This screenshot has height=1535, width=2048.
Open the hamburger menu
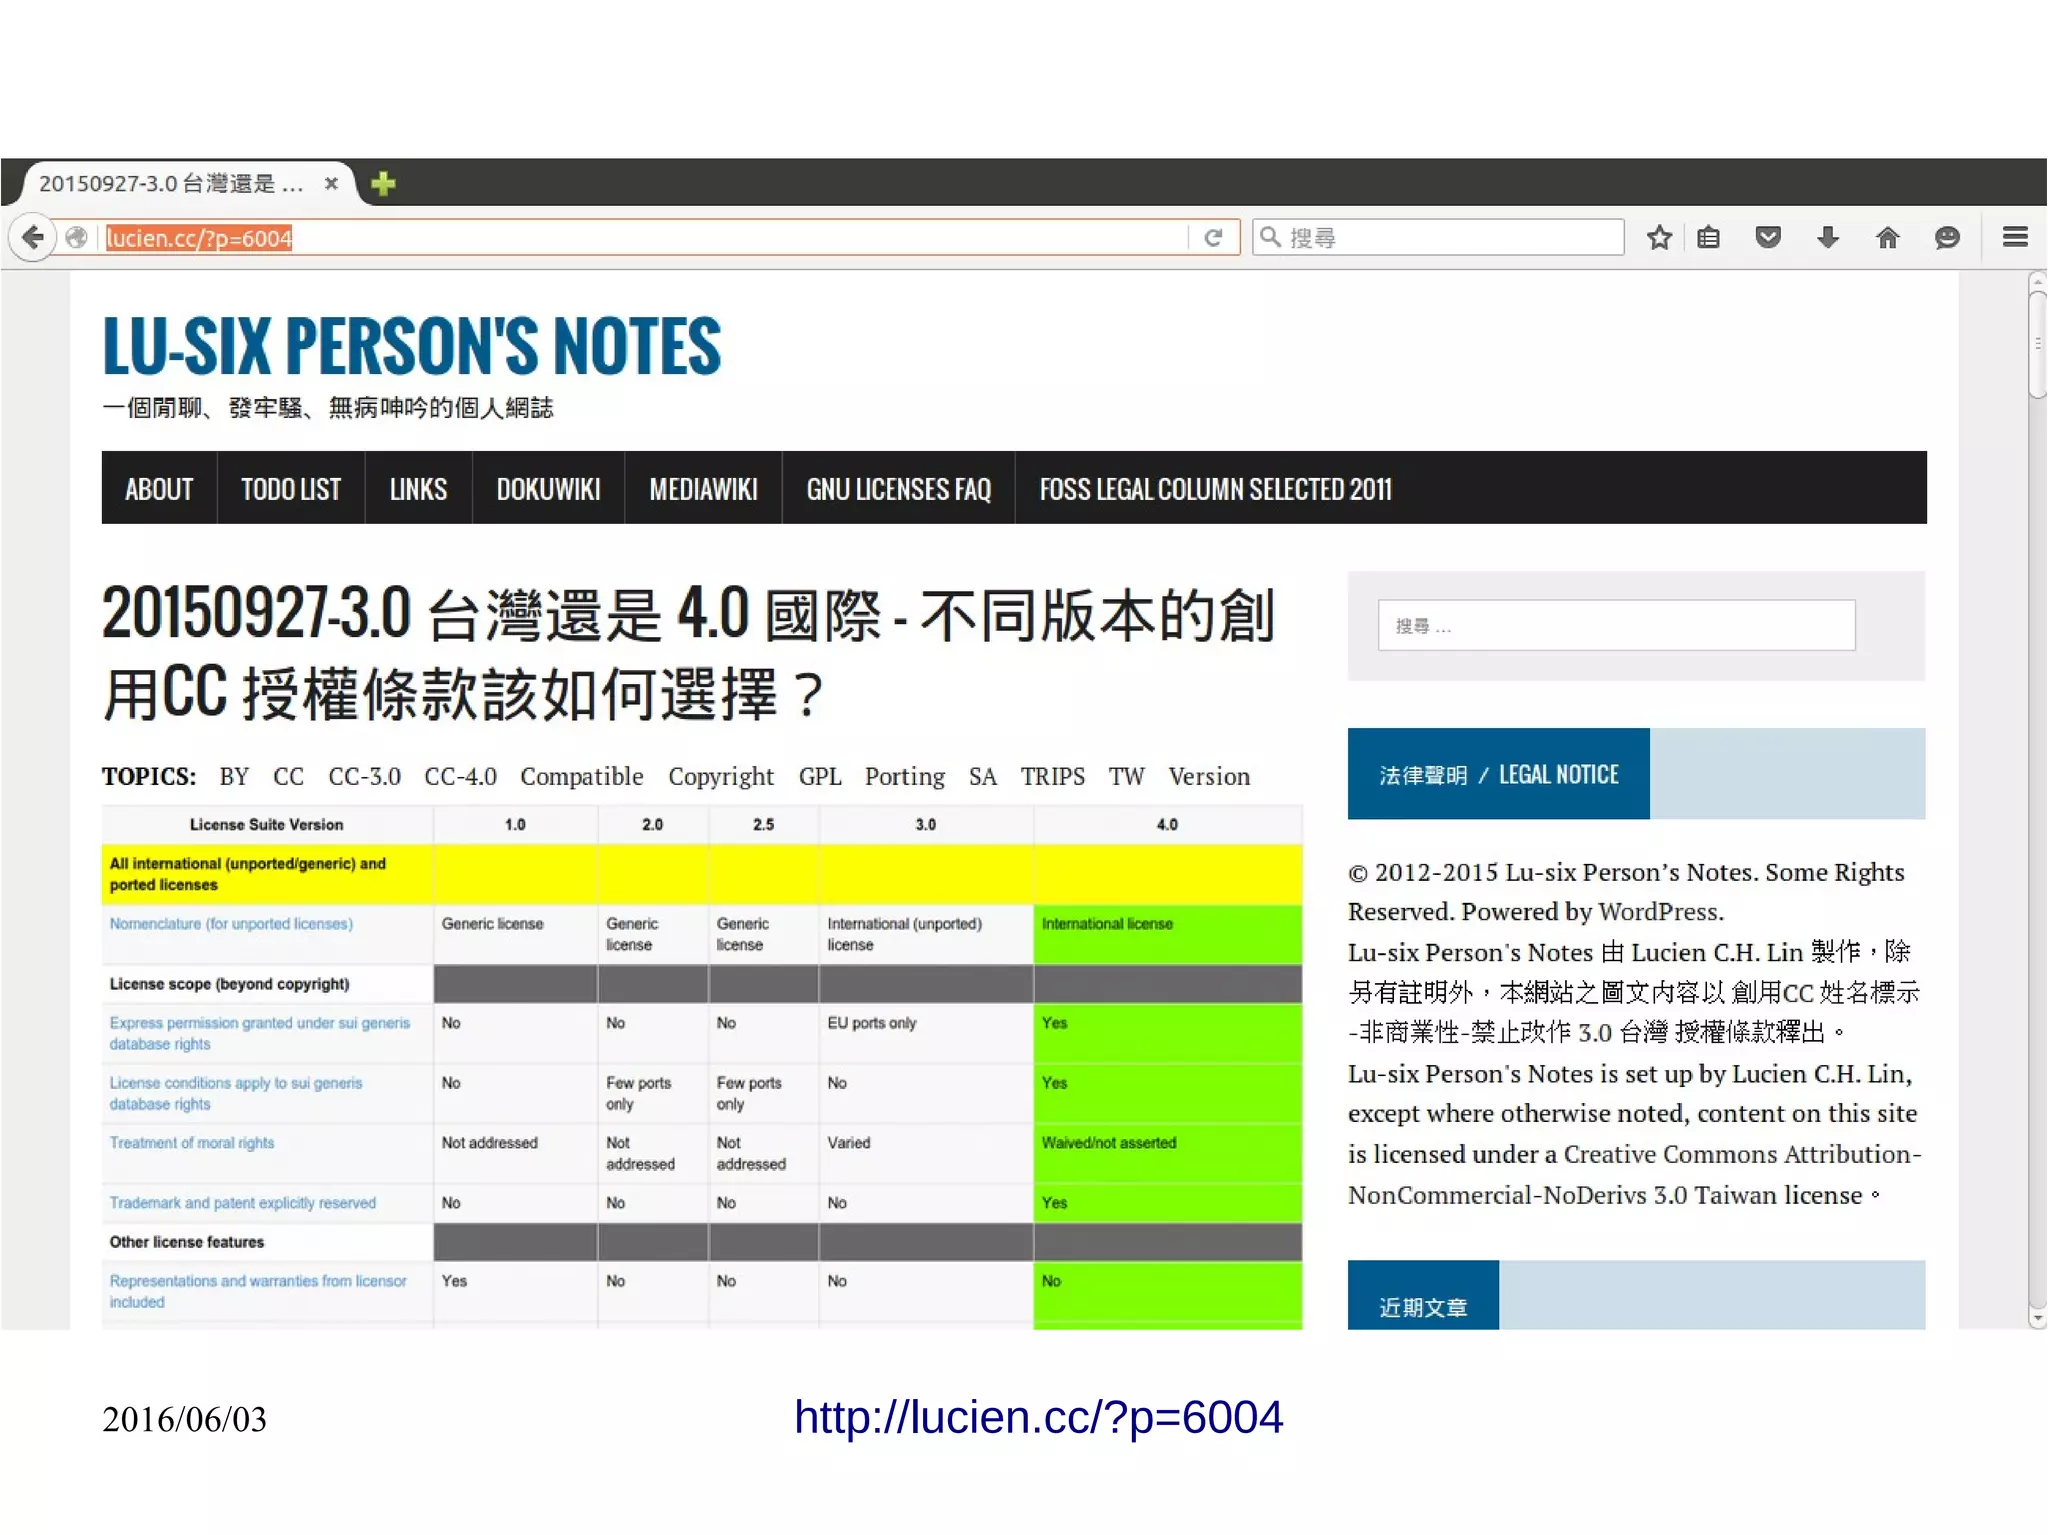(x=2014, y=237)
